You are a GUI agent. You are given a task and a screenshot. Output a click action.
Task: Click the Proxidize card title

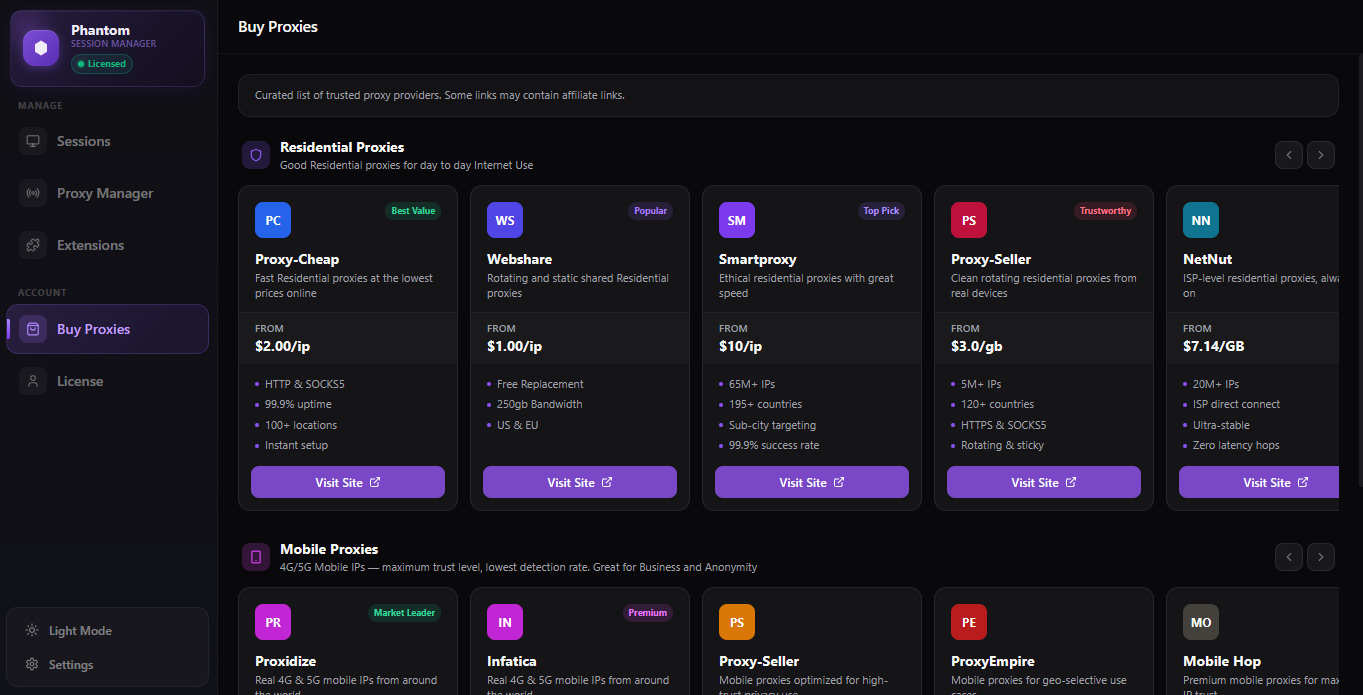pyautogui.click(x=285, y=661)
